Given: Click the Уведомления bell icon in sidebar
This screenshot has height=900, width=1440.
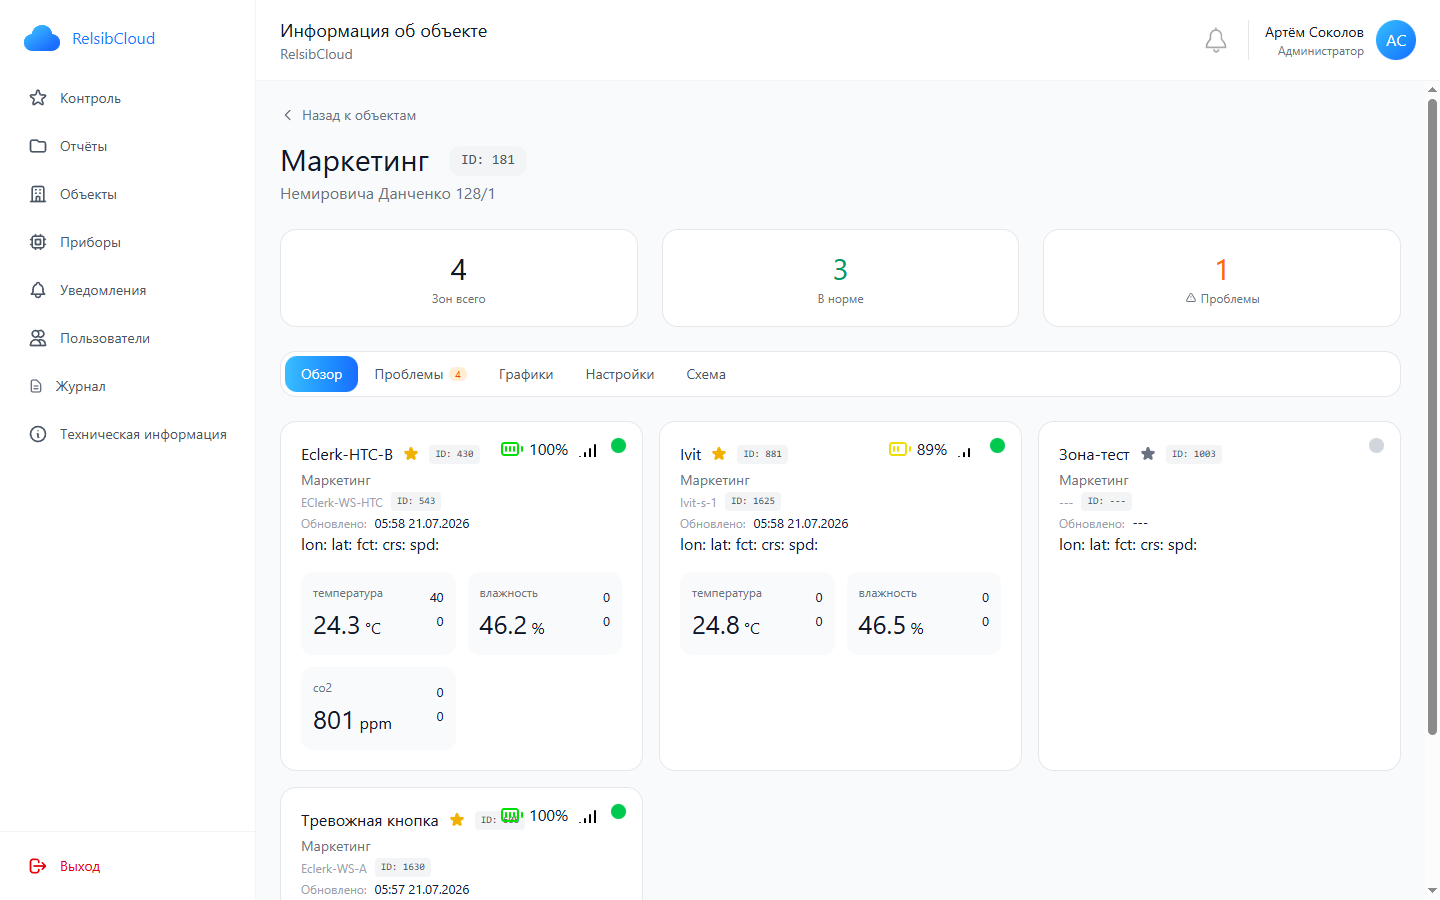Looking at the screenshot, I should (38, 290).
